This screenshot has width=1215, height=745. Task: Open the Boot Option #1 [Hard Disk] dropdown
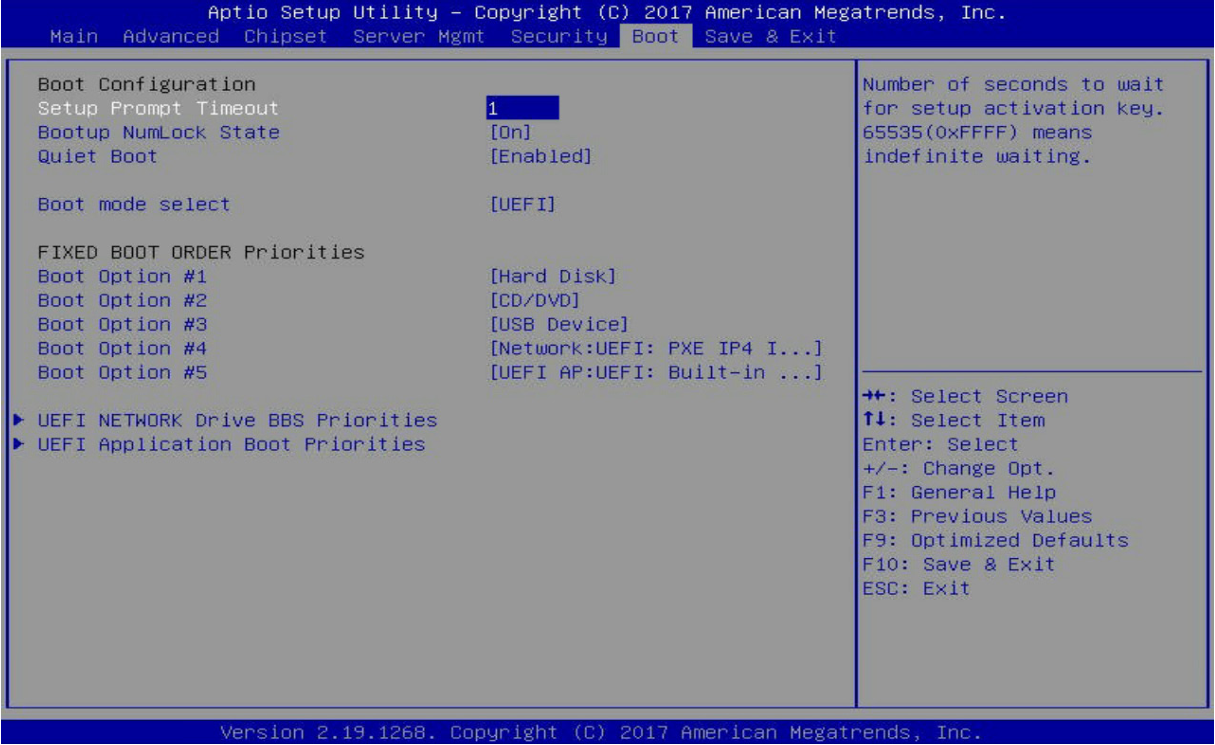point(552,276)
